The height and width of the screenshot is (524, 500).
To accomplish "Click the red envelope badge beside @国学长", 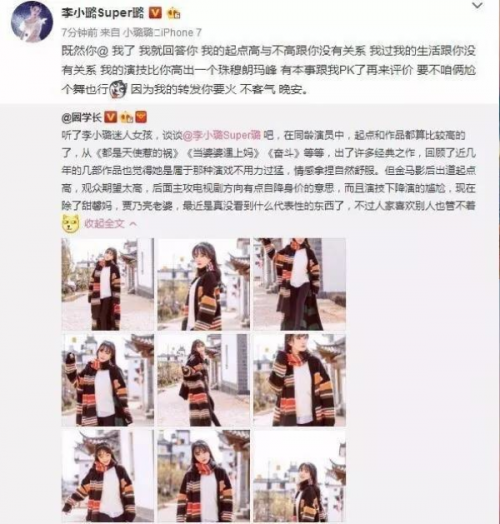I will (141, 117).
